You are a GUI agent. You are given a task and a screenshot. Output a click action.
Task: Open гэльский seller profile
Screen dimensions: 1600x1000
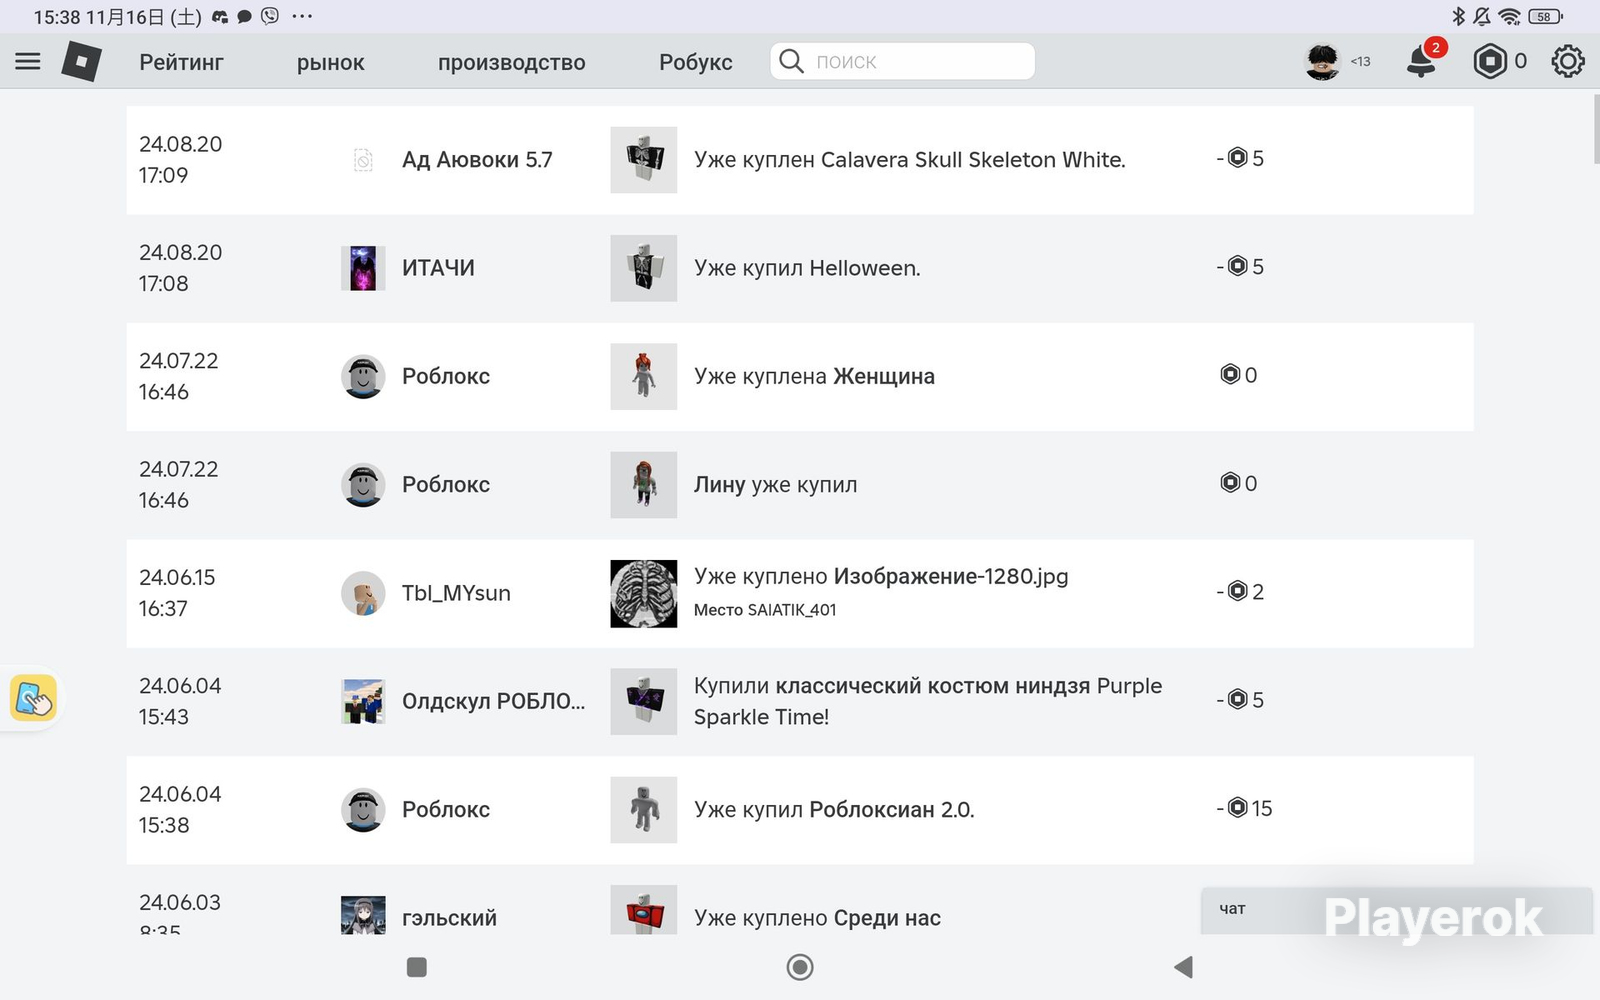point(449,918)
